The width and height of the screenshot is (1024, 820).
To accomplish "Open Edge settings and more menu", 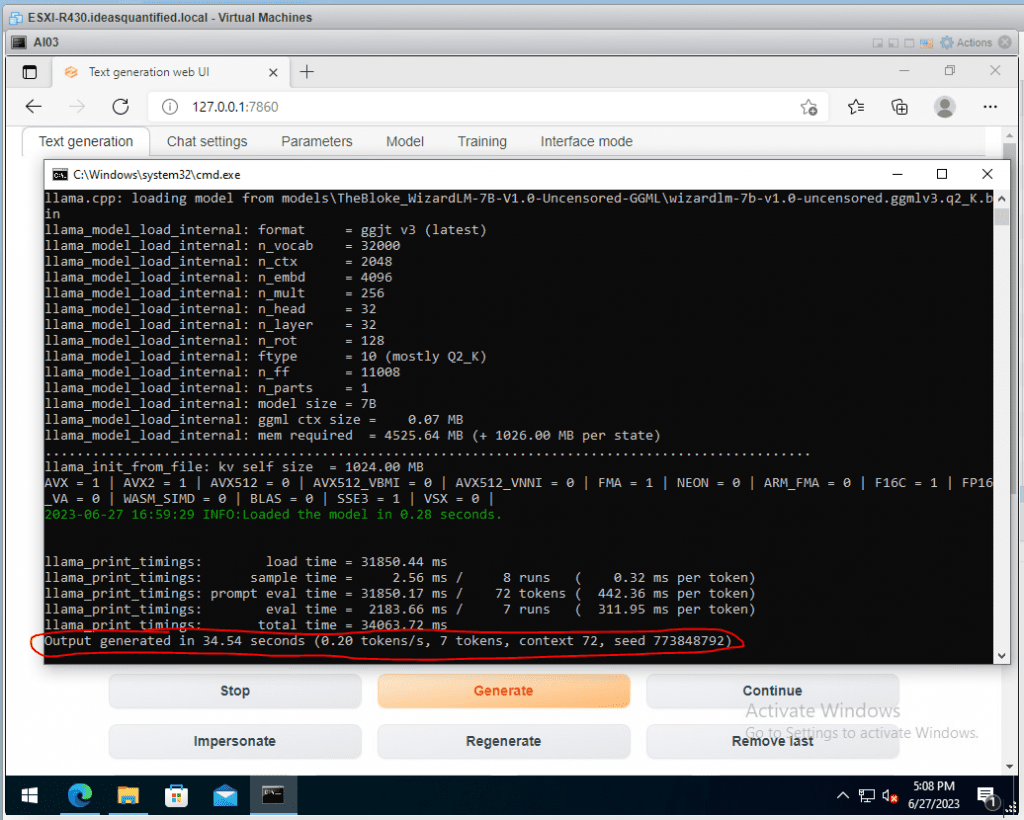I will pyautogui.click(x=990, y=106).
